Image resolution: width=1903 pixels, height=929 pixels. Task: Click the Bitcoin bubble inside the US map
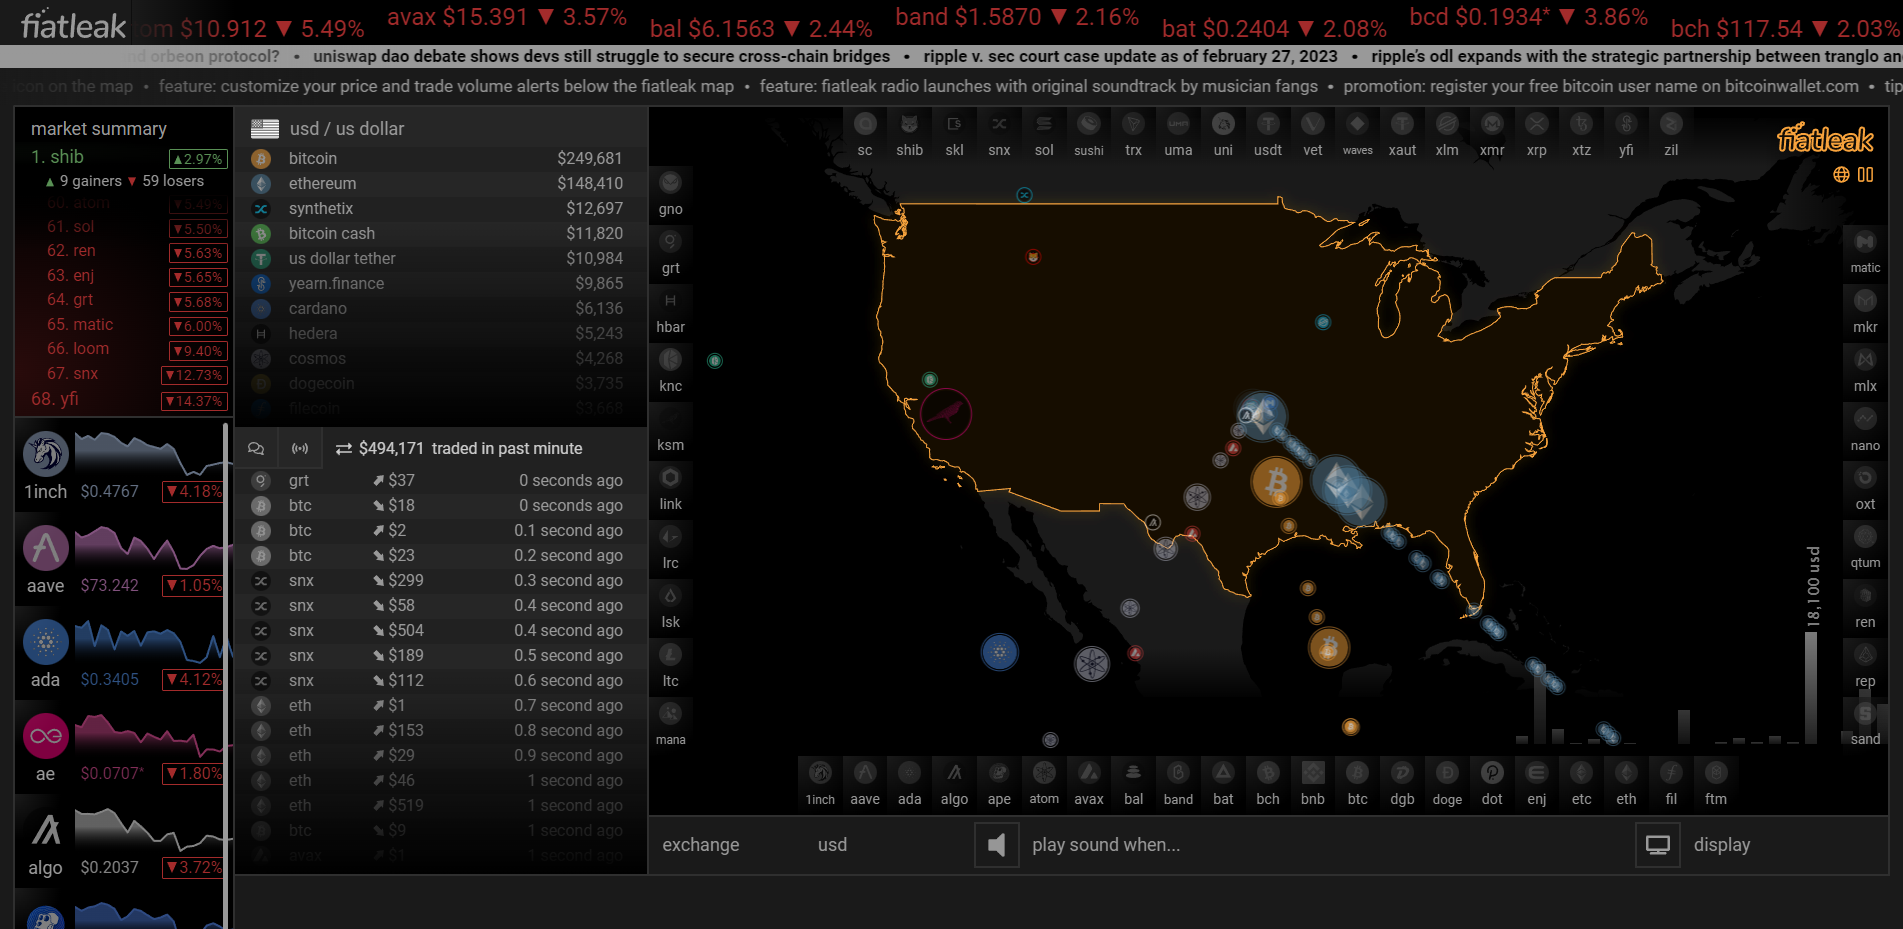tap(1276, 483)
